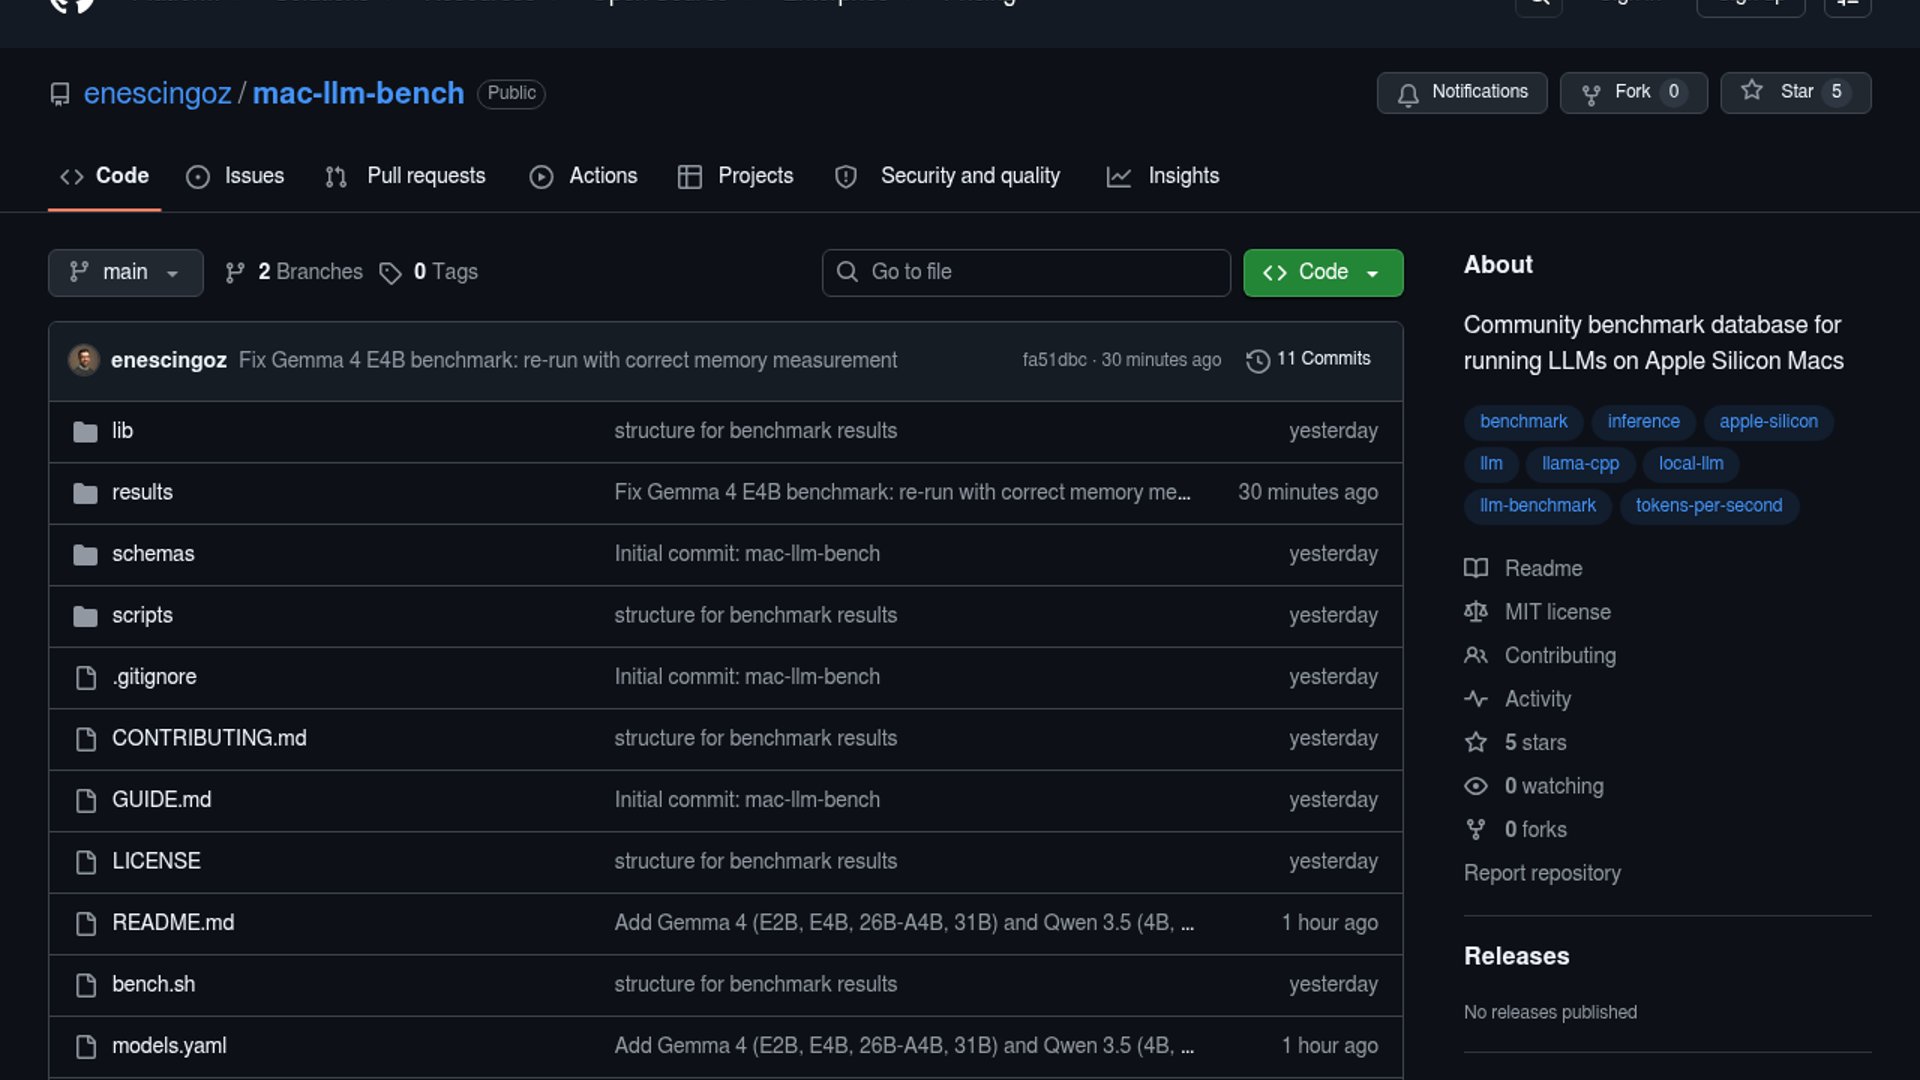The width and height of the screenshot is (1920, 1080).
Task: Expand the main branch dropdown
Action: tap(125, 272)
